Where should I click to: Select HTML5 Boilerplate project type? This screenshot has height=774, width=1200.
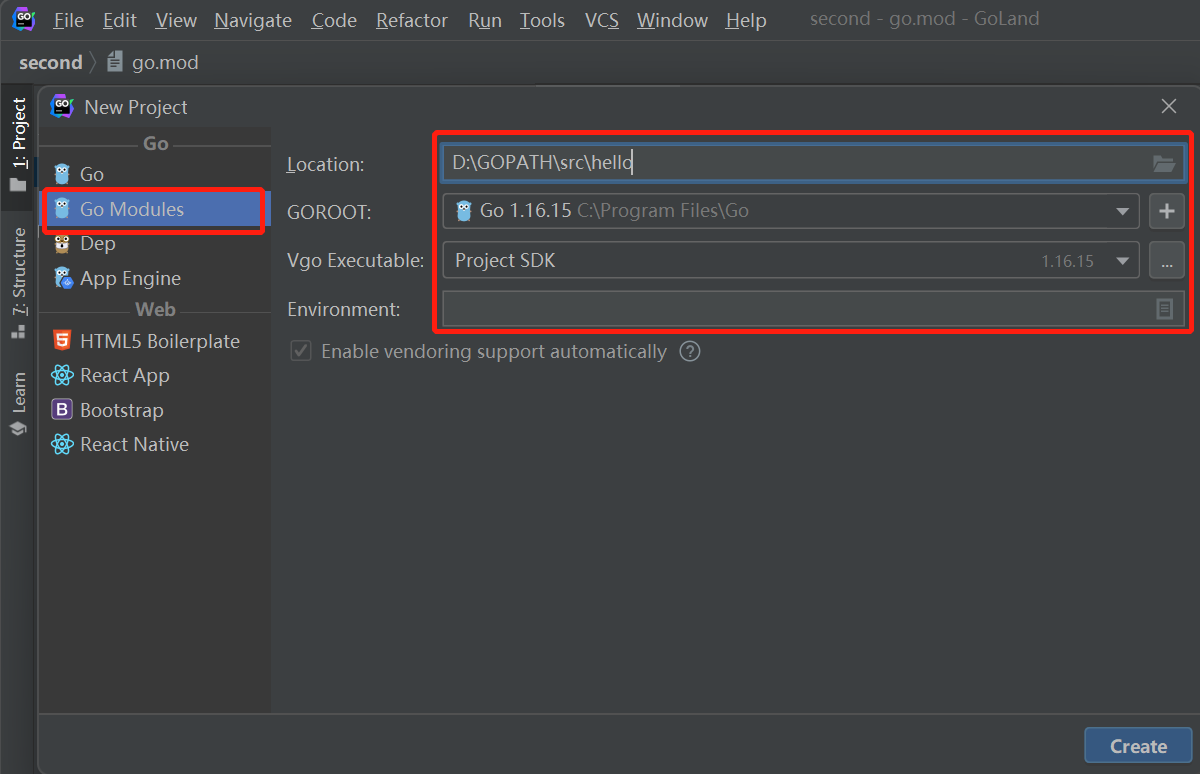[155, 341]
